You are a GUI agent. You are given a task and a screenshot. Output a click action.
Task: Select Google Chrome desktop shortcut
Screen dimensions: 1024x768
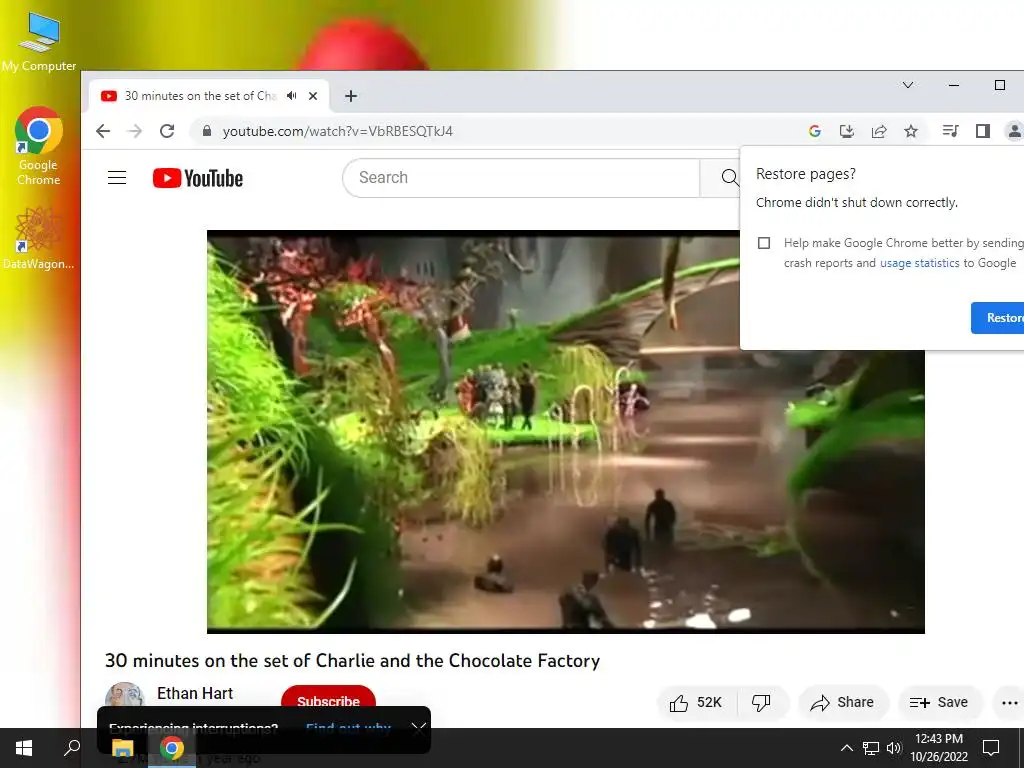(x=39, y=146)
